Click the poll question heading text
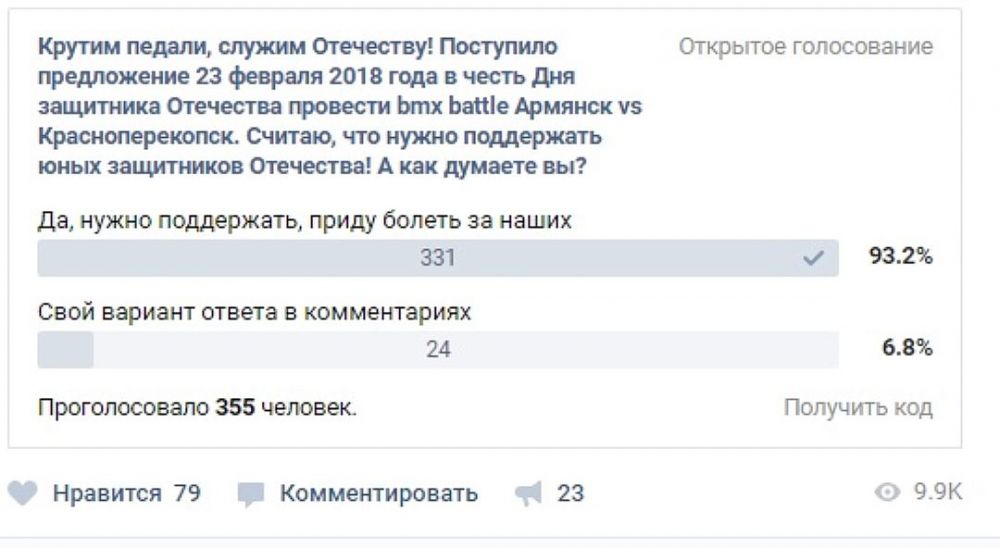Viewport: 1000px width, 548px height. coord(340,107)
